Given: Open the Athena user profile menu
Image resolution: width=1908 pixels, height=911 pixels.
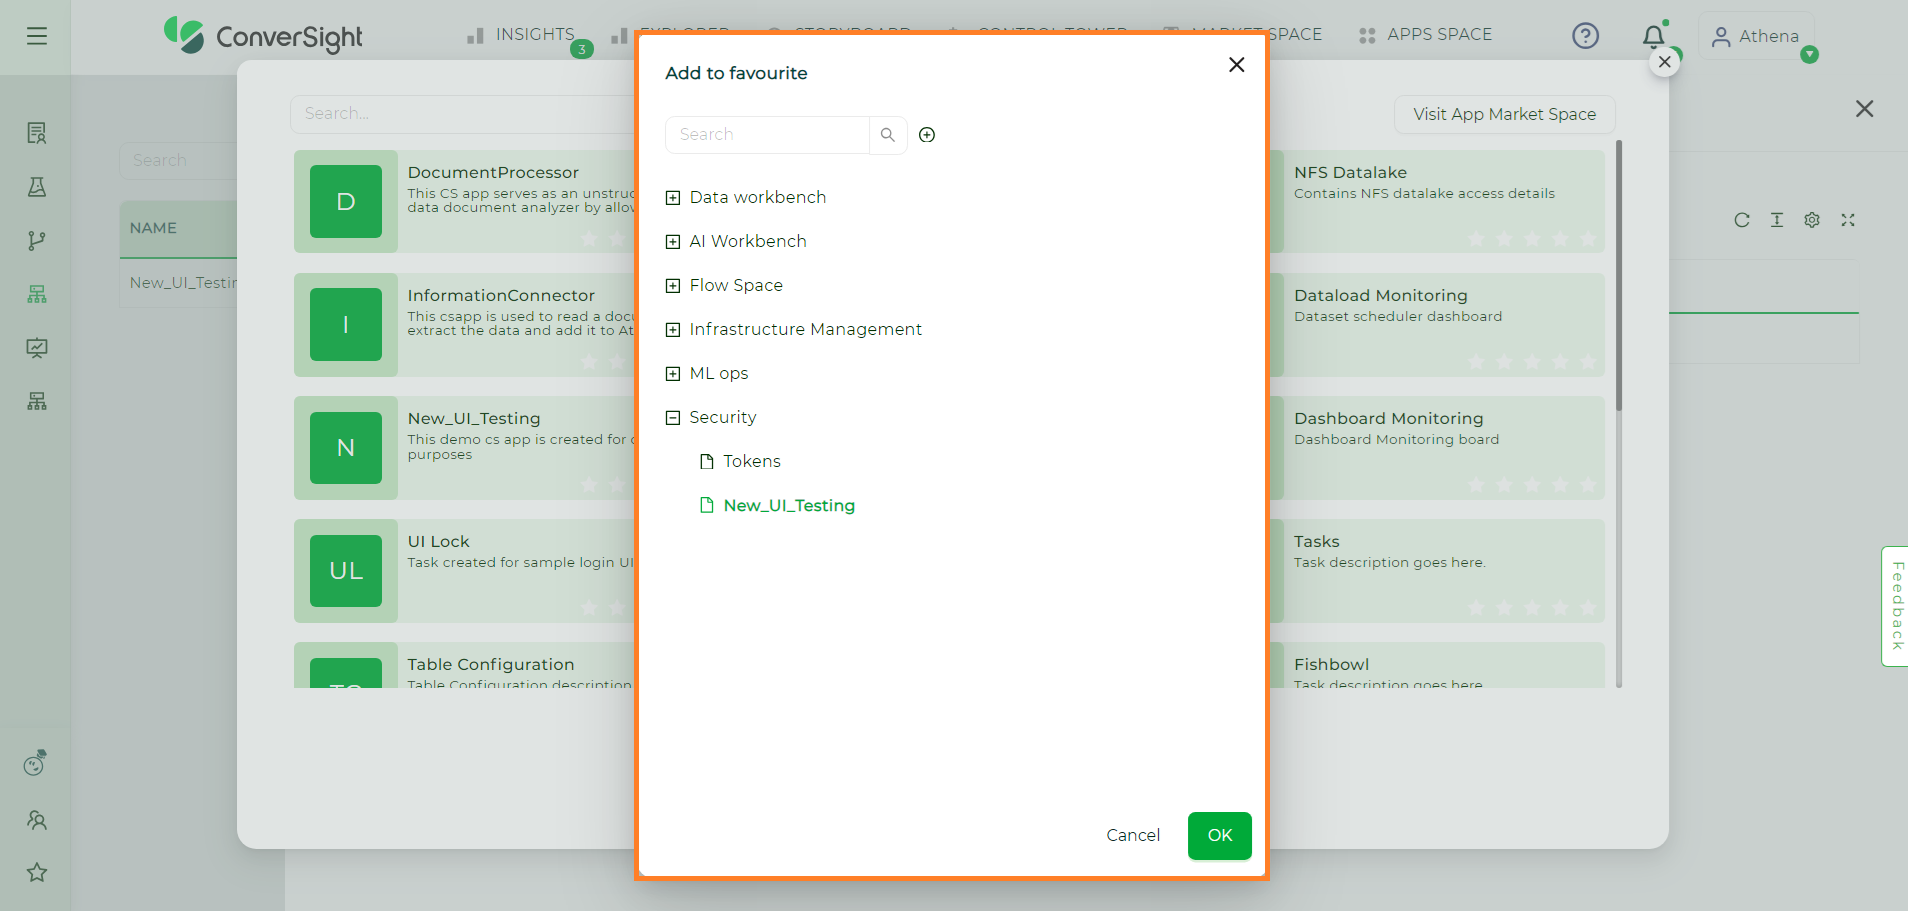Looking at the screenshot, I should tap(1756, 36).
